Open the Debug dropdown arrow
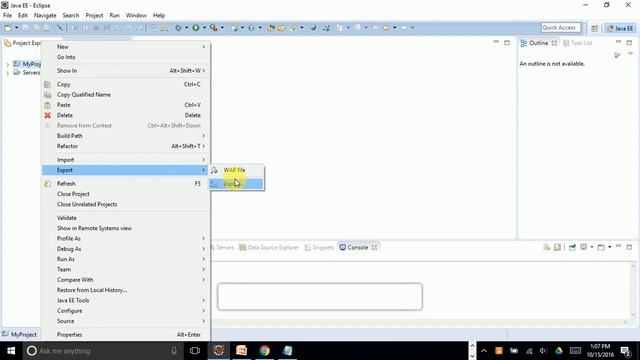 [187, 28]
